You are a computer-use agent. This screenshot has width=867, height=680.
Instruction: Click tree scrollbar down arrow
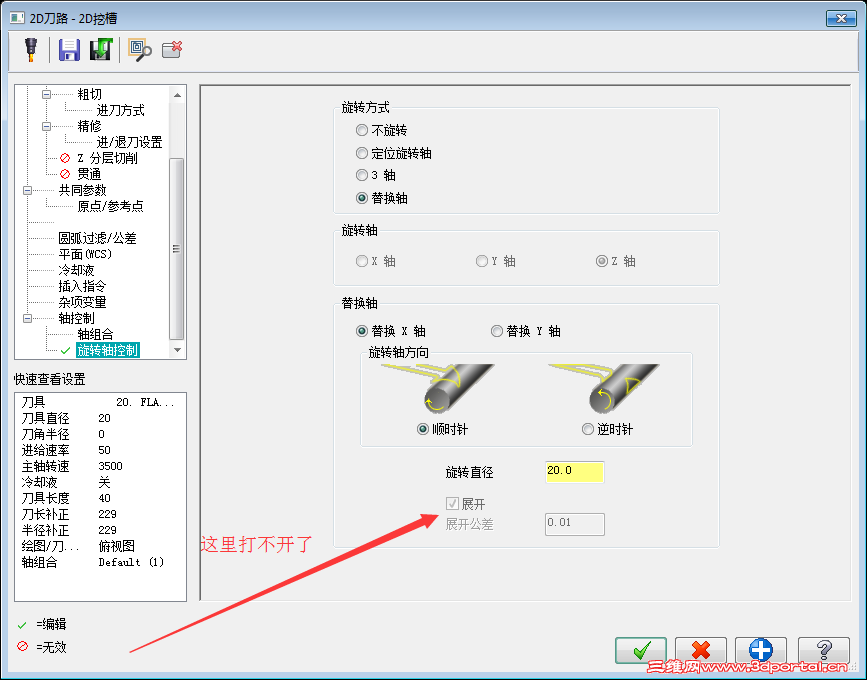(177, 349)
